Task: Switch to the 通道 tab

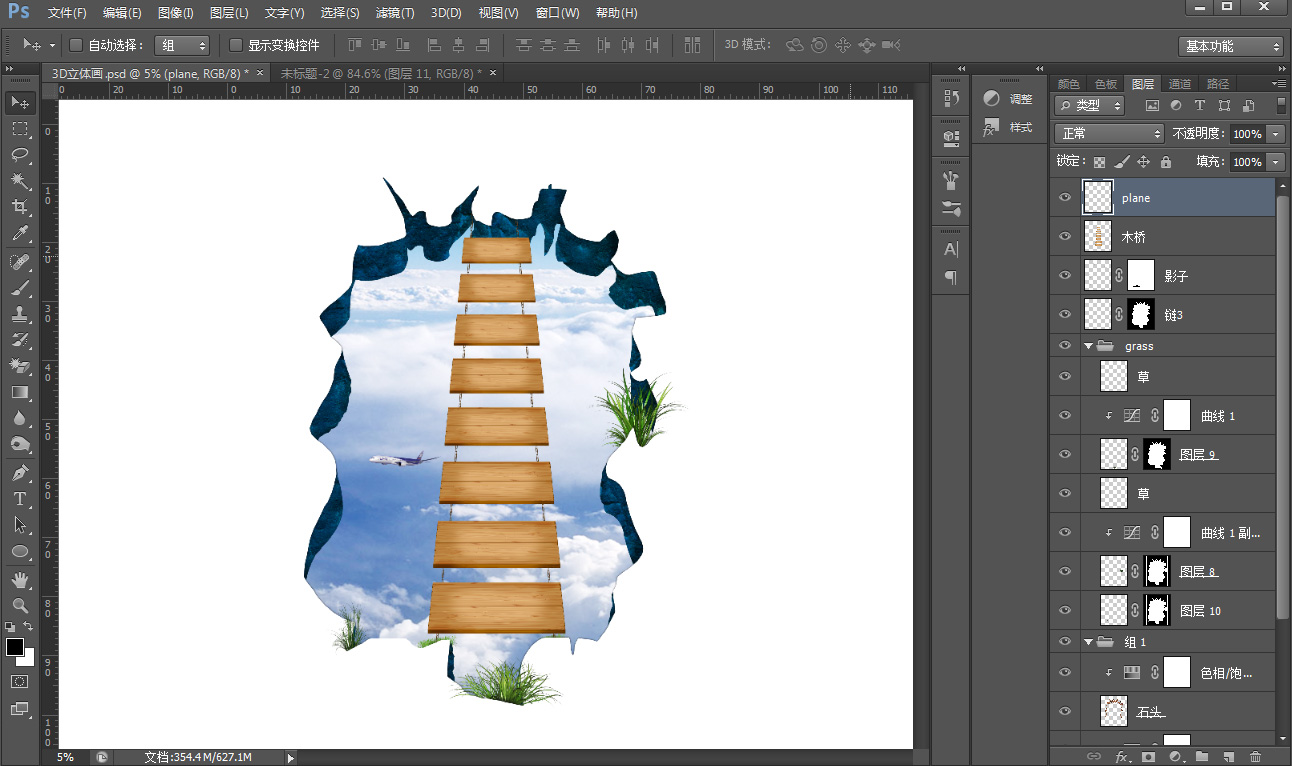Action: 1180,84
